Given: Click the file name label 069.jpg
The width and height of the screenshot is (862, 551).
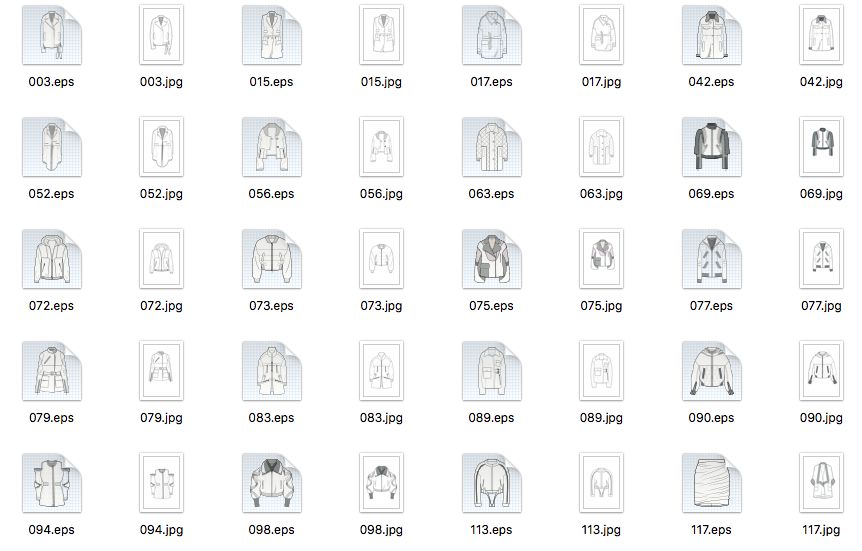Looking at the screenshot, I should click(821, 194).
